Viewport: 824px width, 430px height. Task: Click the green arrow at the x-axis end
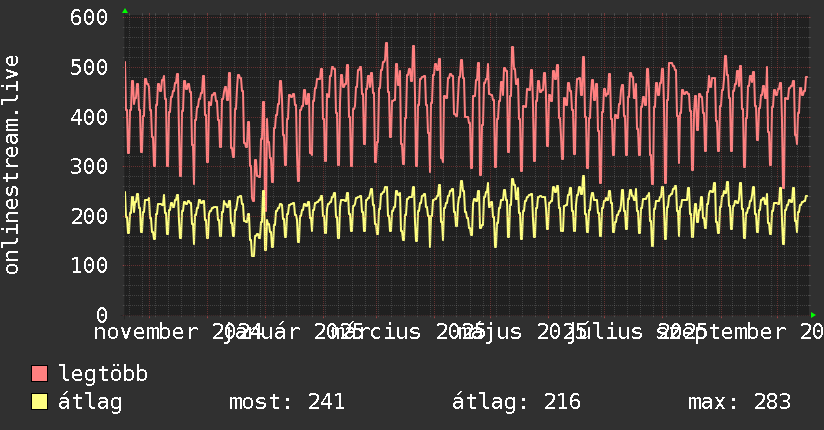click(x=813, y=315)
